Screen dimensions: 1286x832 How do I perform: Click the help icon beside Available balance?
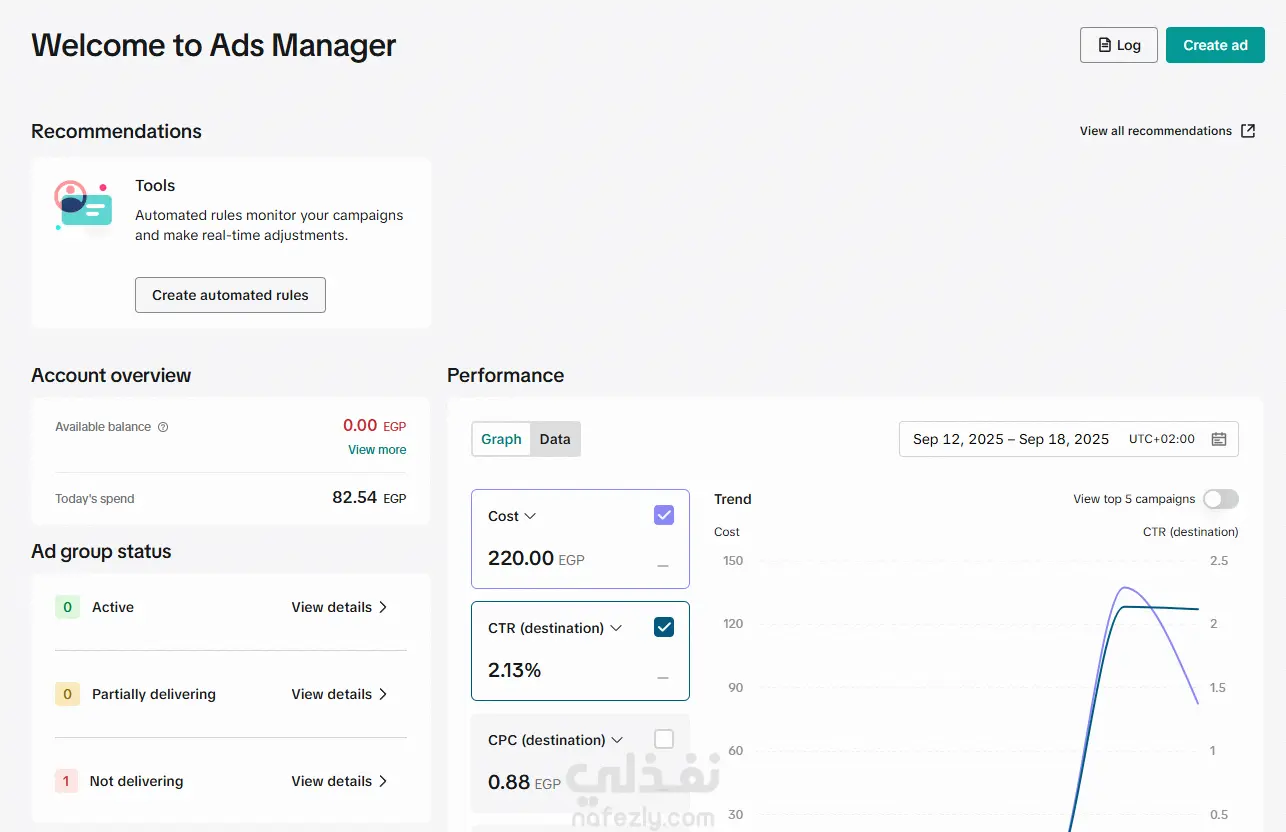[x=163, y=427]
